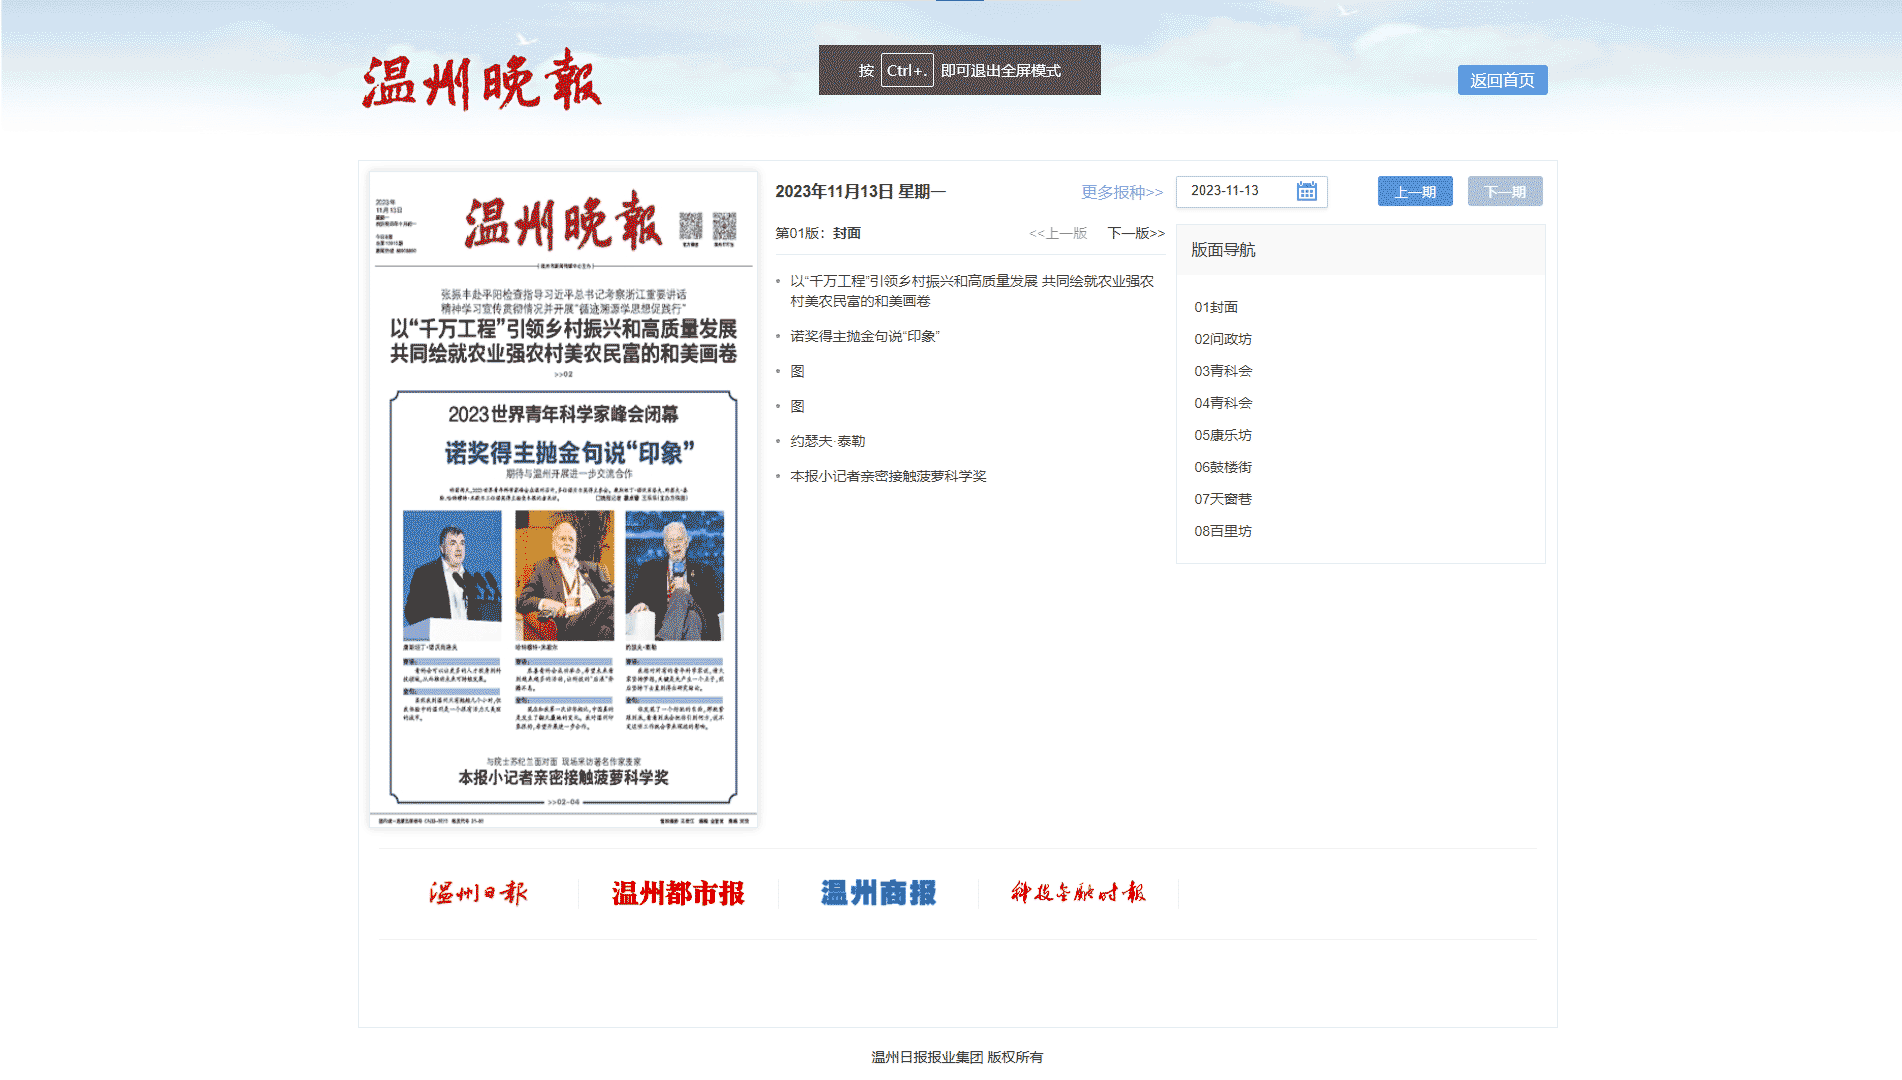
Task: Select the 2023-11-13 date input field
Action: click(1252, 191)
